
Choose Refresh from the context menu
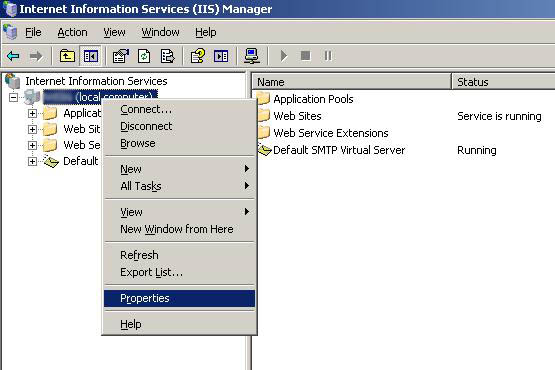[179, 255]
